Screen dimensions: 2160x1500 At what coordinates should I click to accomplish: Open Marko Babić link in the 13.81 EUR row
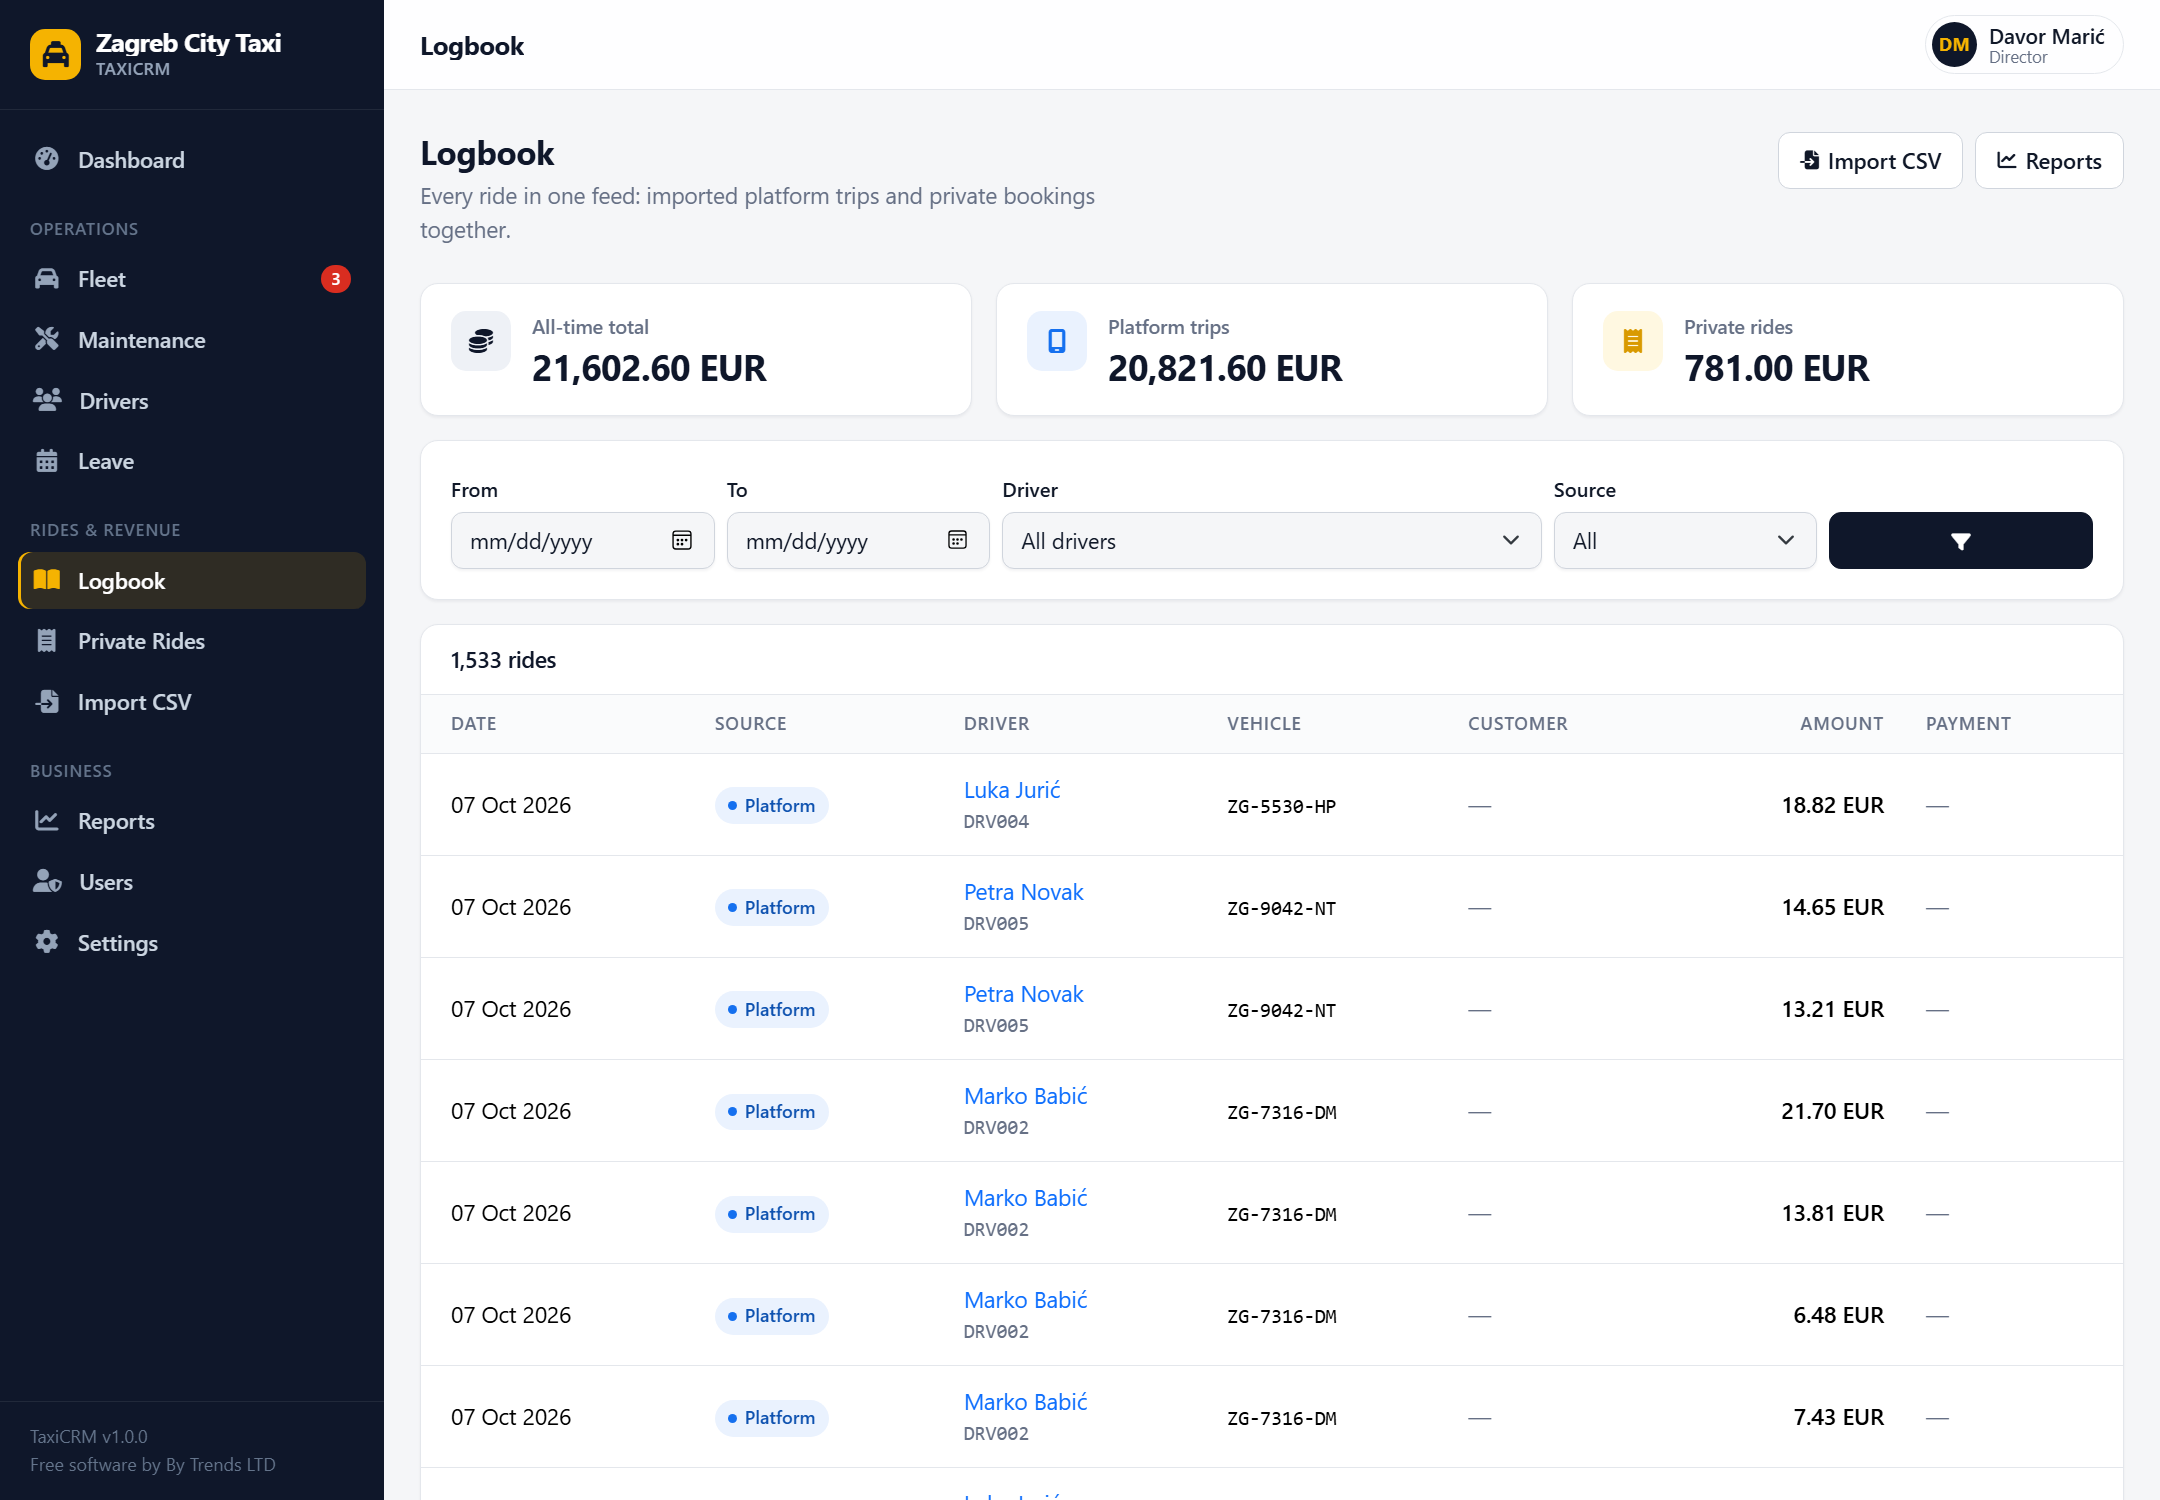[x=1025, y=1198]
